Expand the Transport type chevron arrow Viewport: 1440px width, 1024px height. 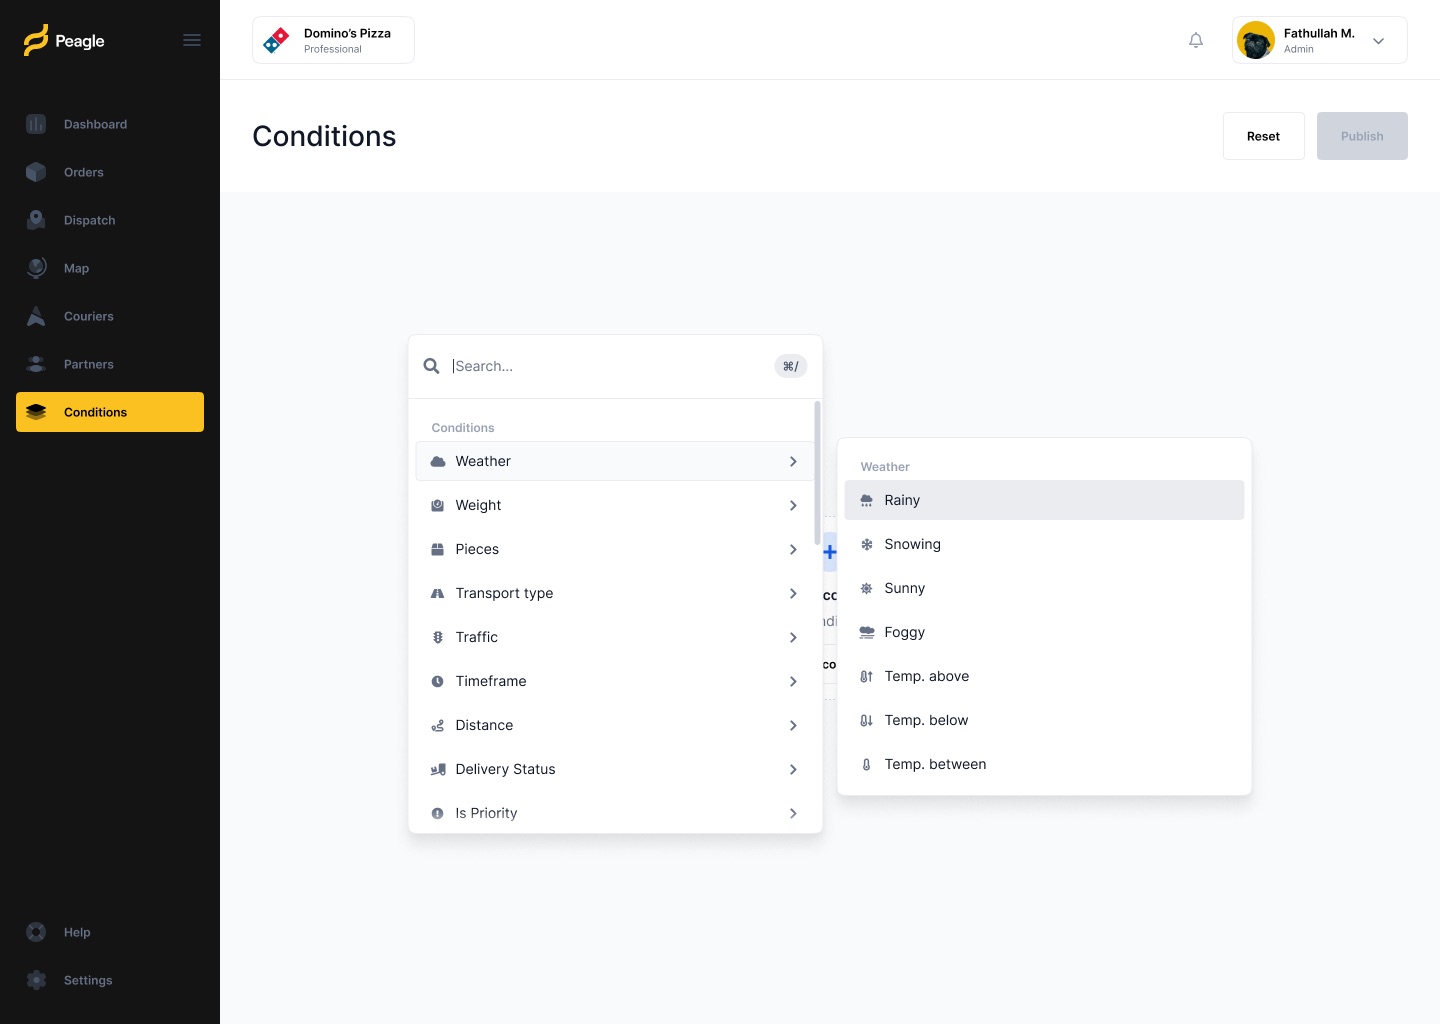(793, 593)
